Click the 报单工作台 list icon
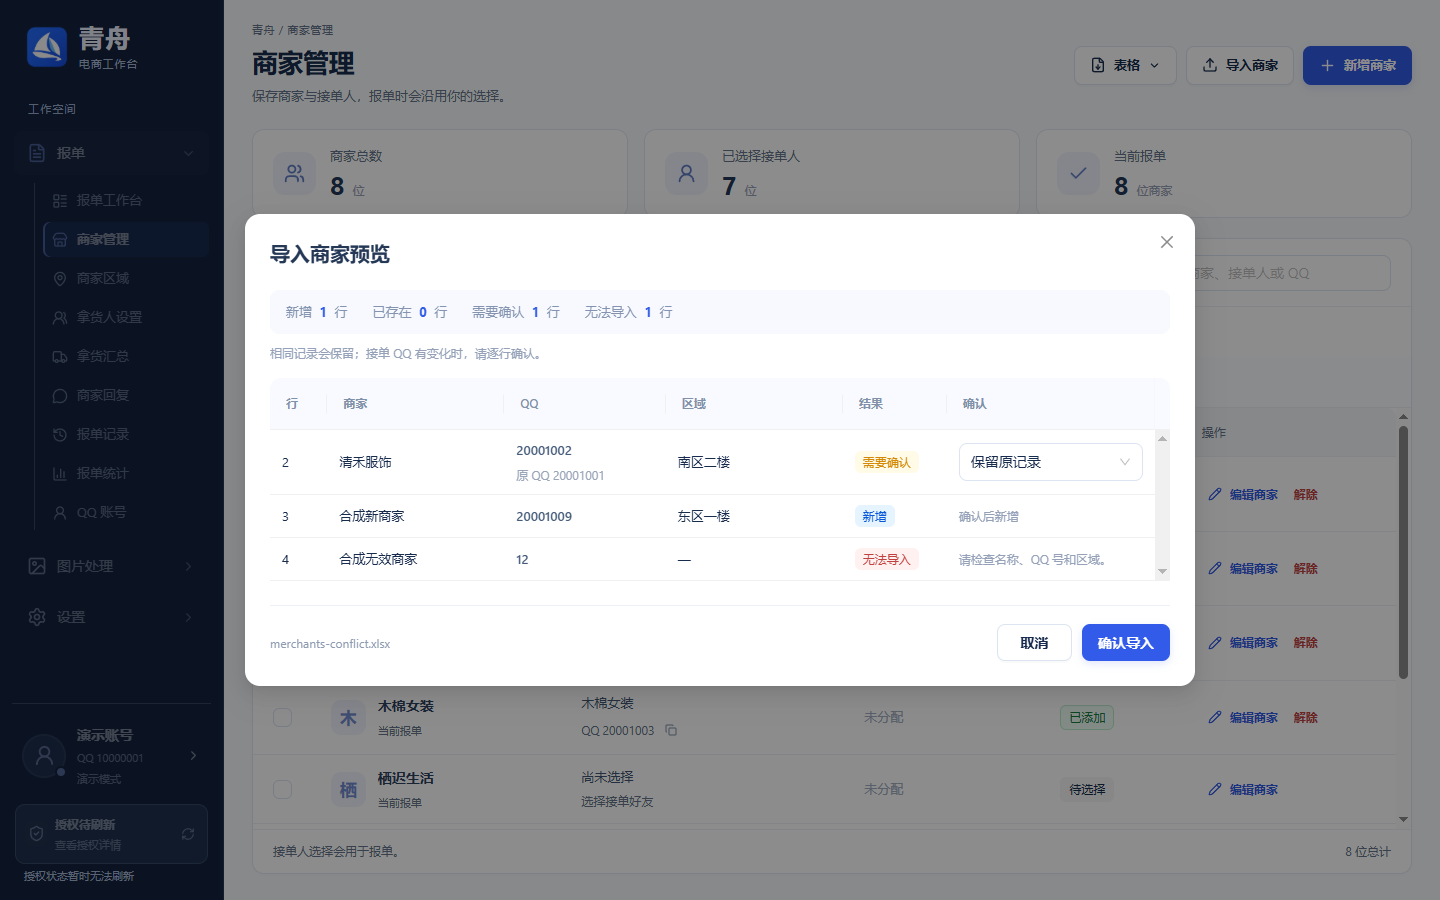The height and width of the screenshot is (900, 1440). [60, 201]
